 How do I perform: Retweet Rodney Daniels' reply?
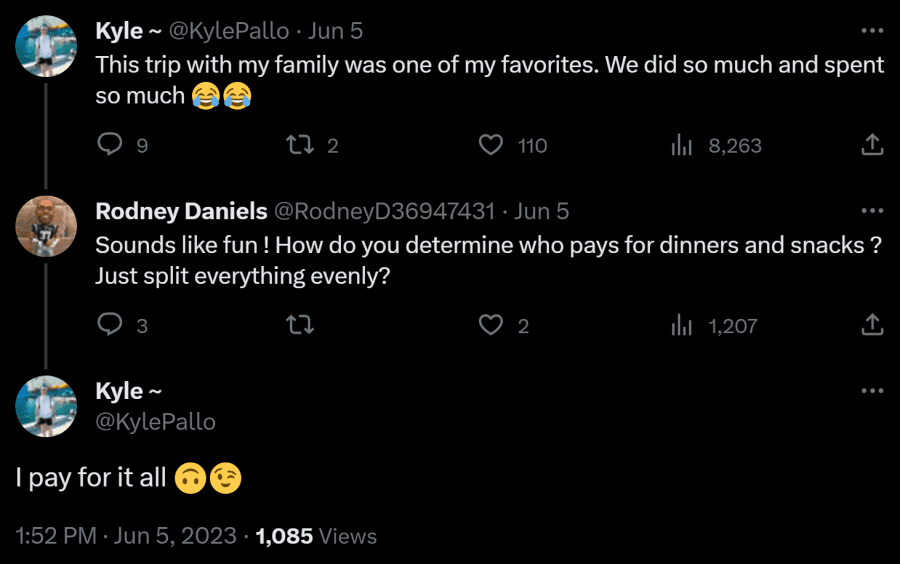point(300,325)
